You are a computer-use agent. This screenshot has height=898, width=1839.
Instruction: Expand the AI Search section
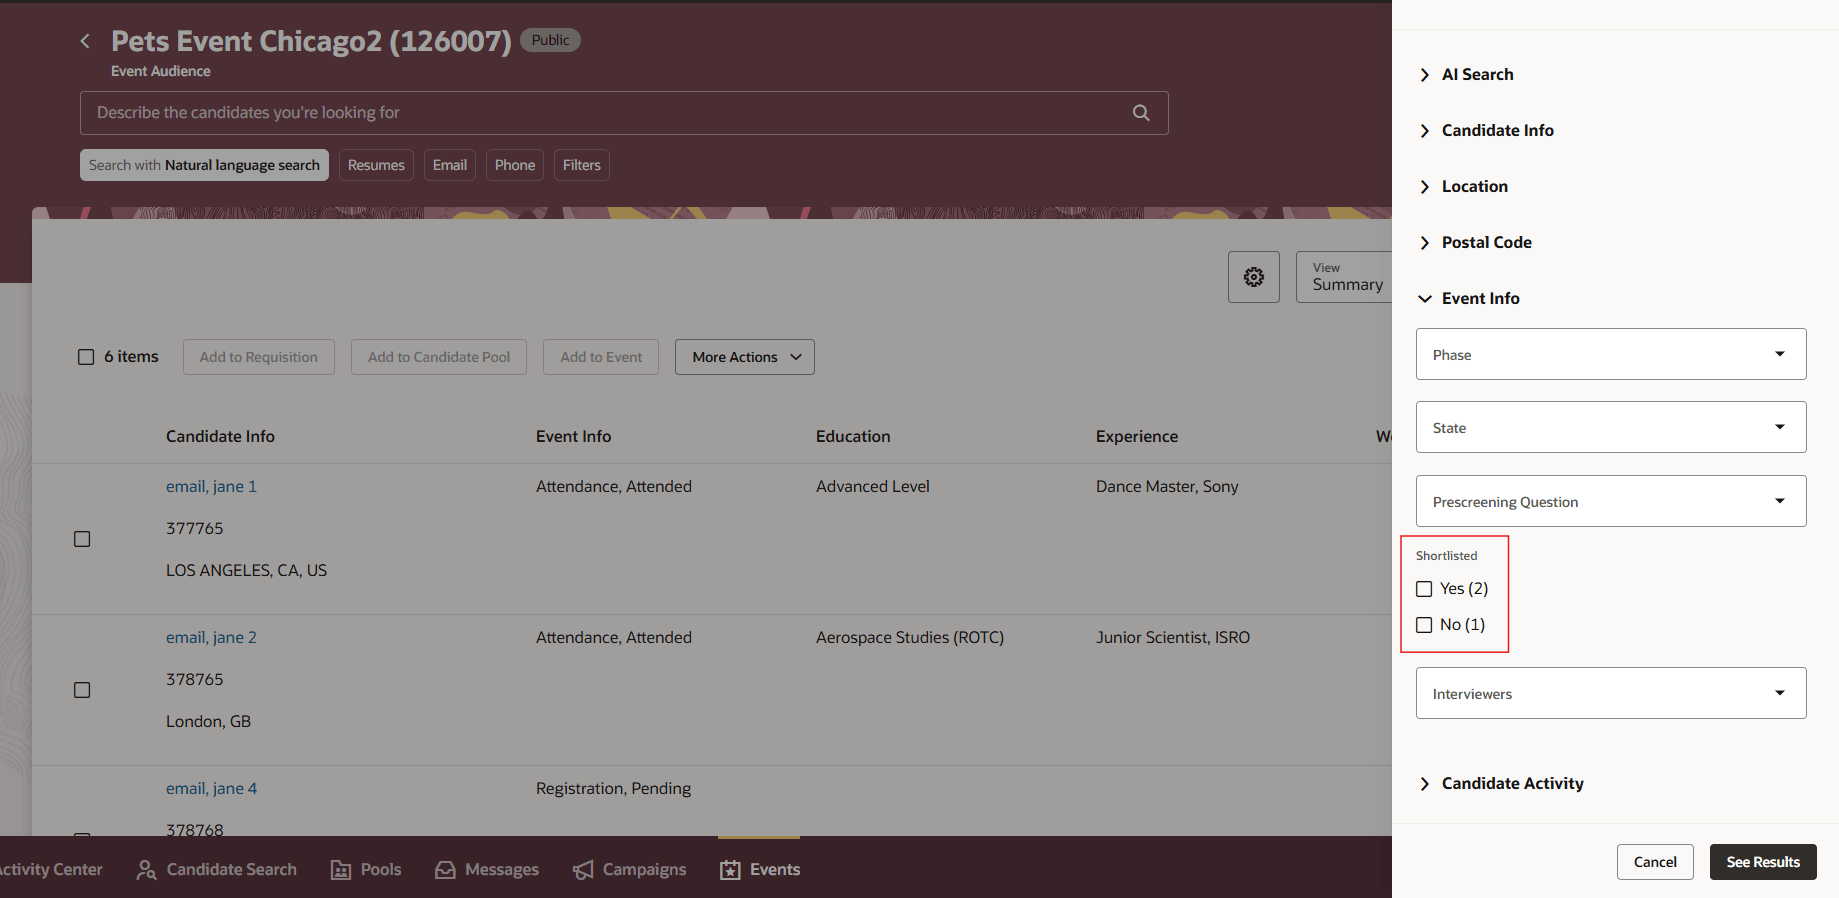(1466, 75)
